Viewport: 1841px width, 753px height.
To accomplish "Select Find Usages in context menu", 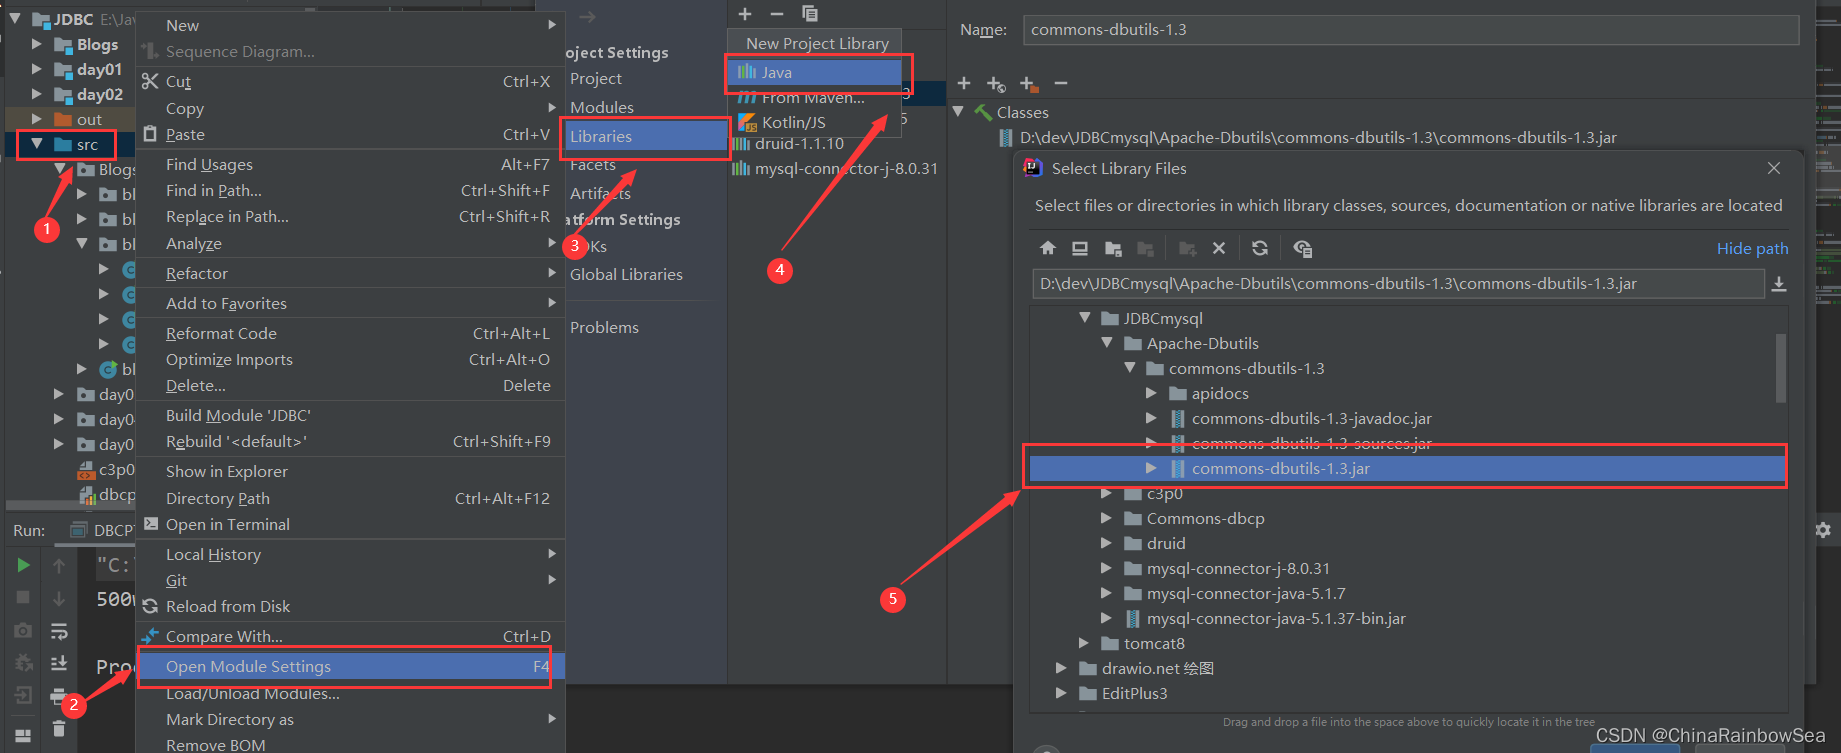I will [x=350, y=164].
